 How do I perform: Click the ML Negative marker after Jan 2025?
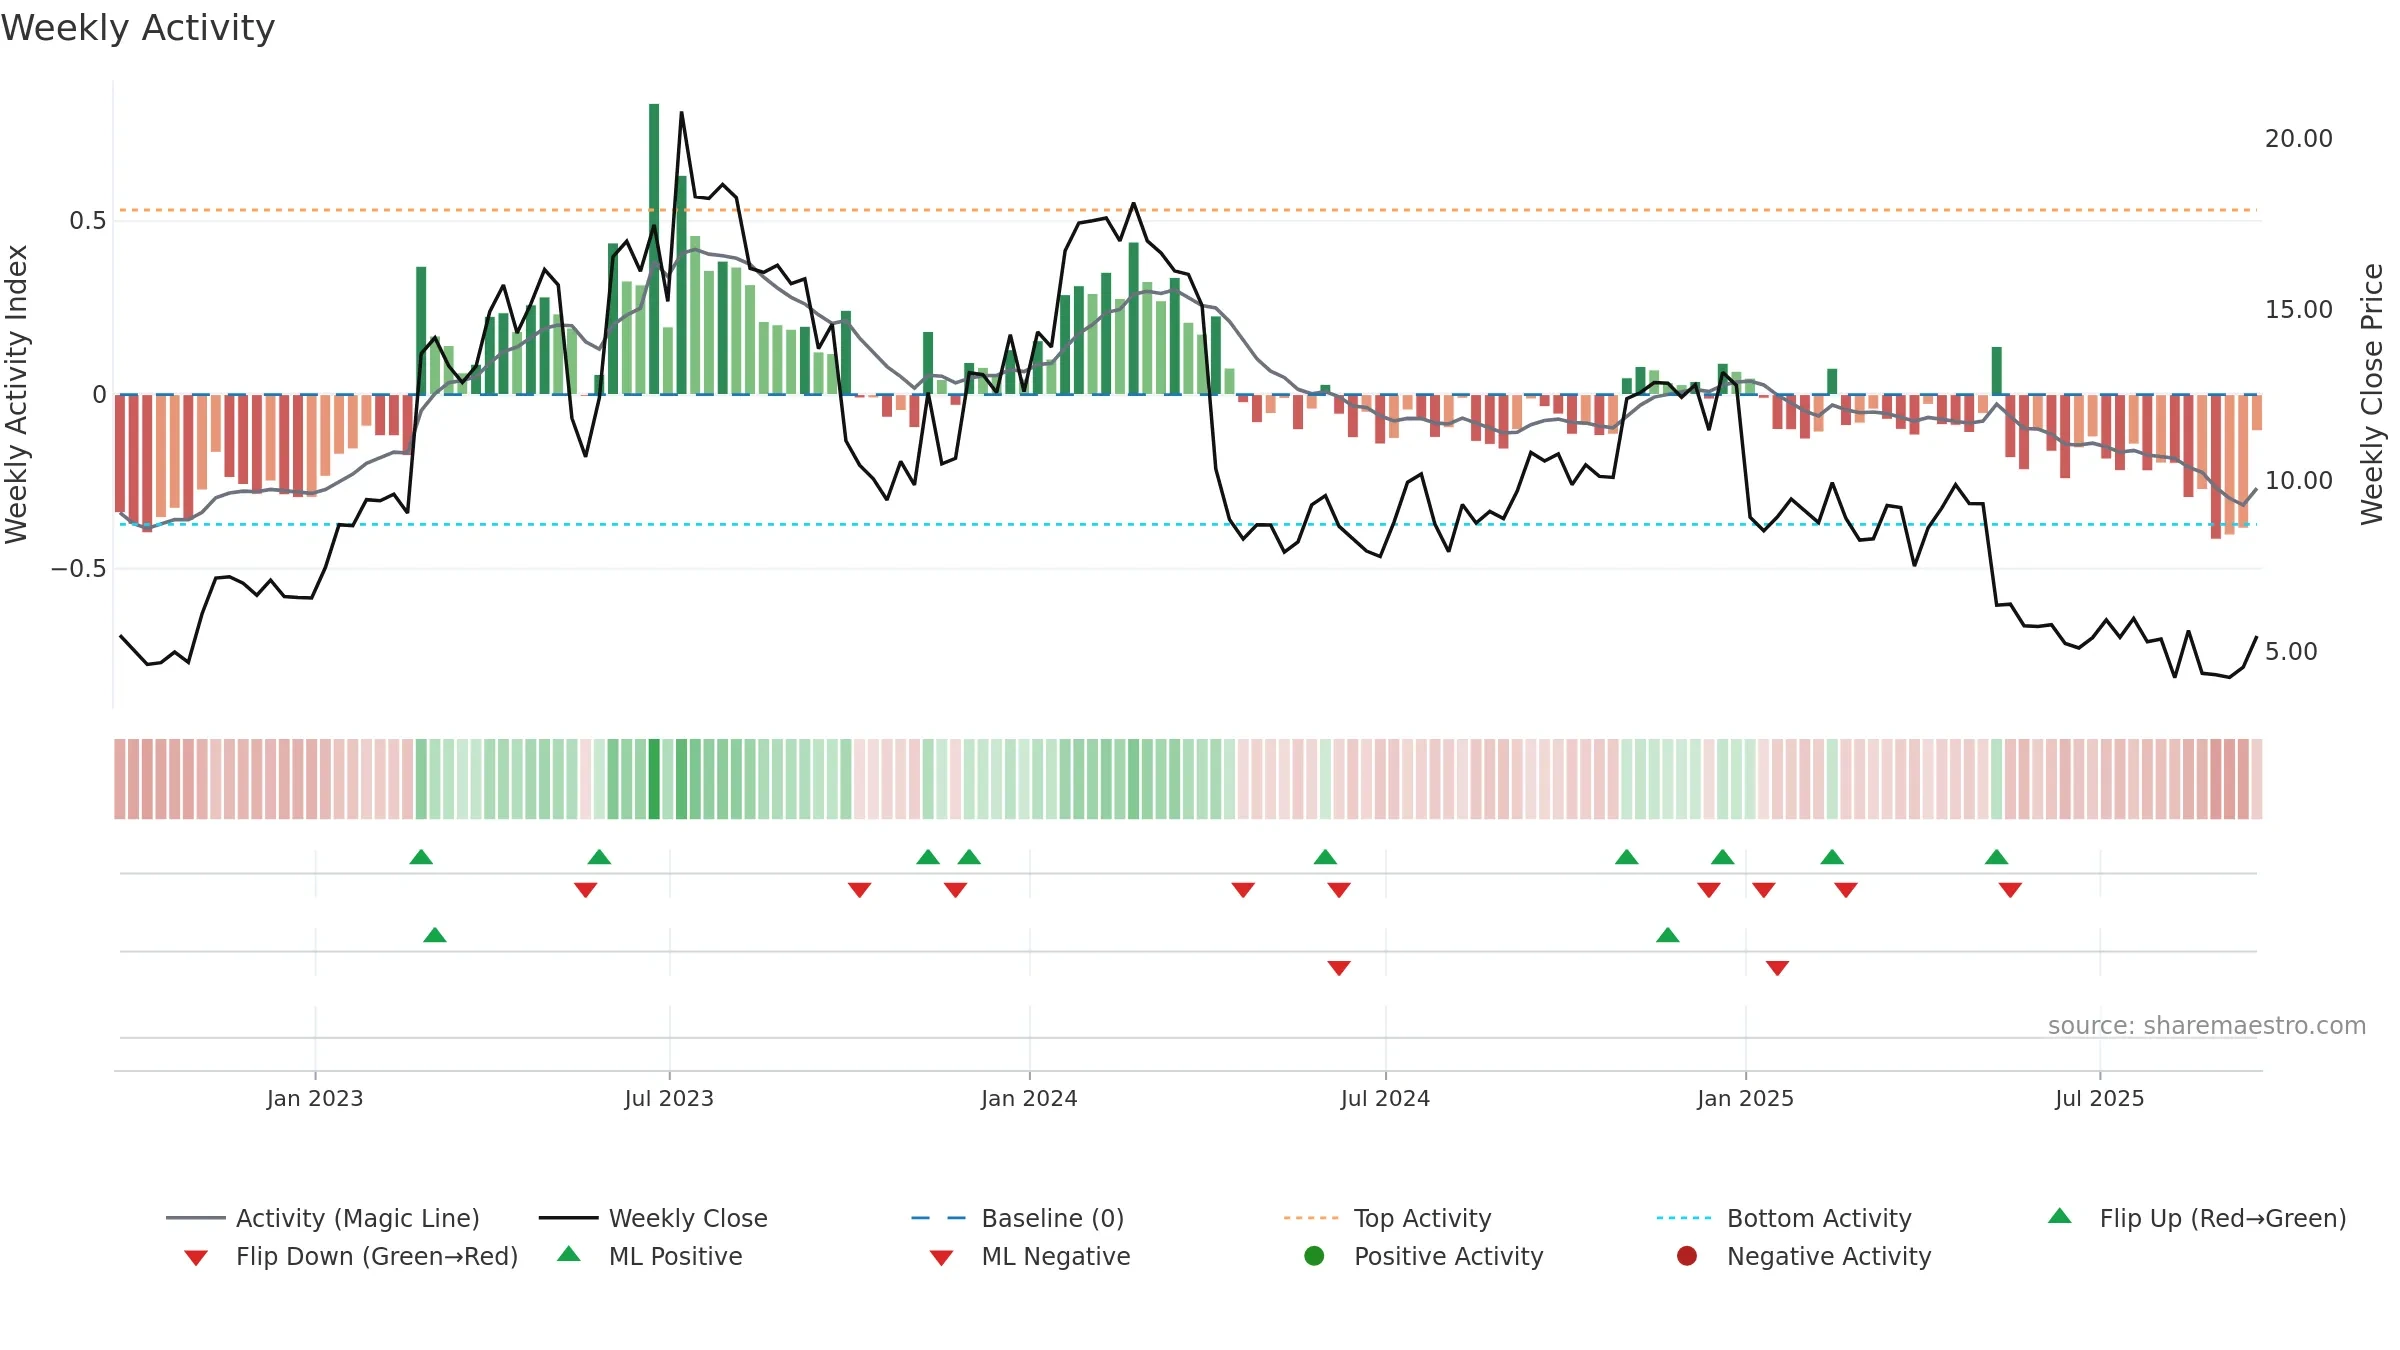pyautogui.click(x=1777, y=968)
